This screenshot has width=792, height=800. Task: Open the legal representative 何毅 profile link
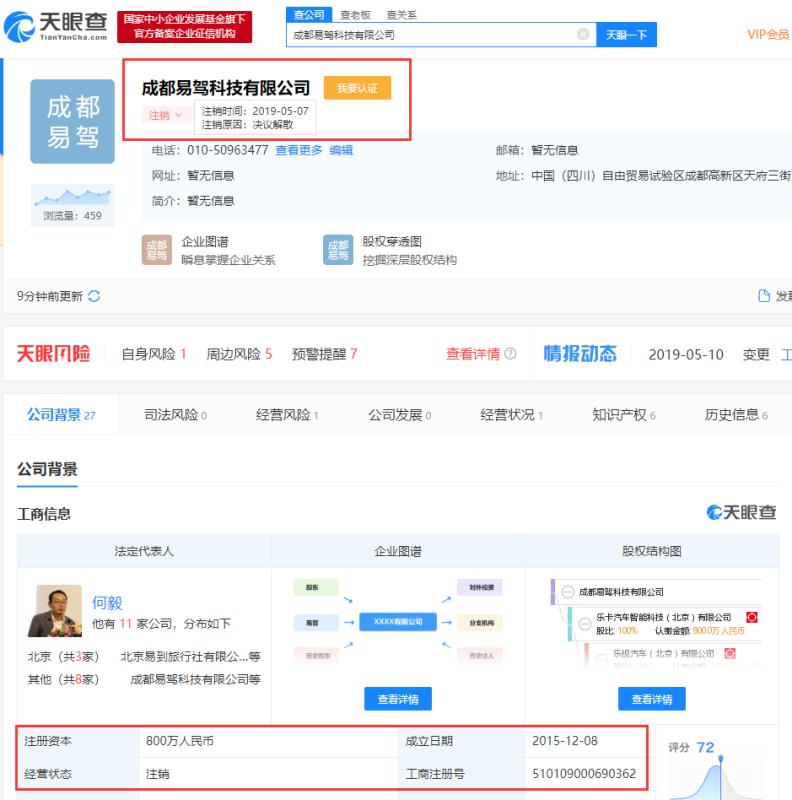tap(107, 603)
